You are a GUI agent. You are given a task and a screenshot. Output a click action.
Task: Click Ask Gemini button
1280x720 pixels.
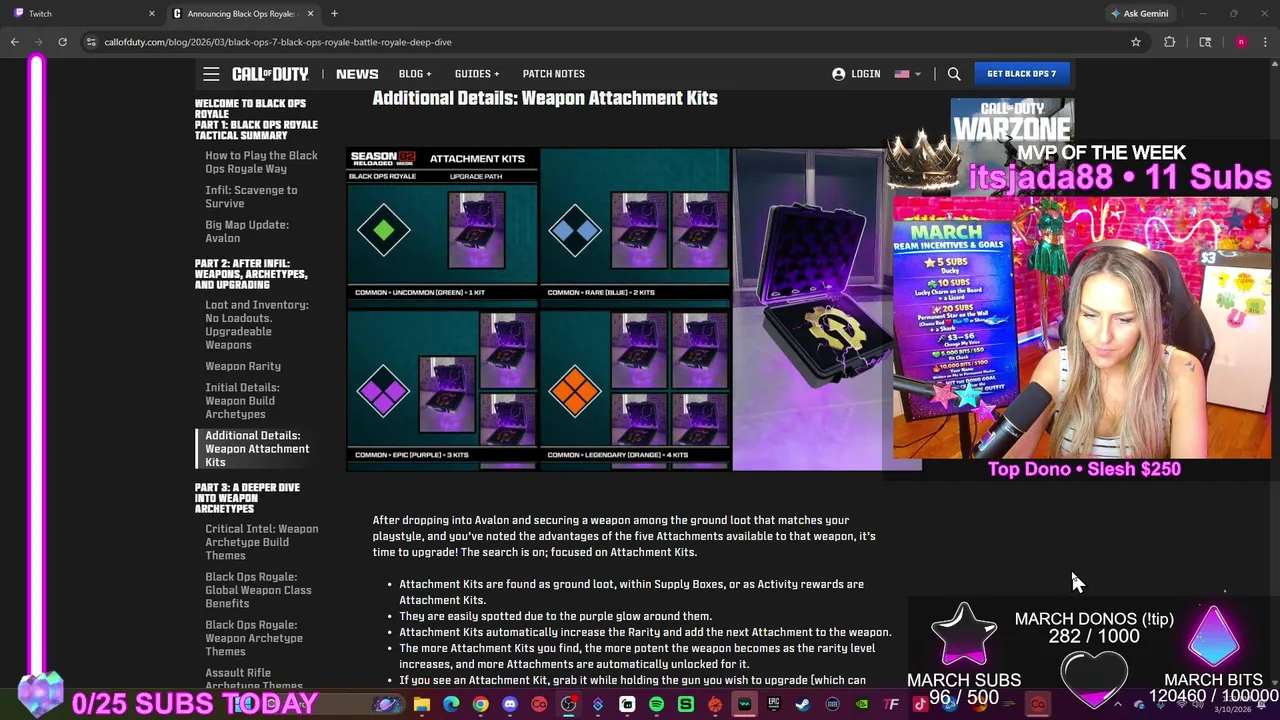1138,14
